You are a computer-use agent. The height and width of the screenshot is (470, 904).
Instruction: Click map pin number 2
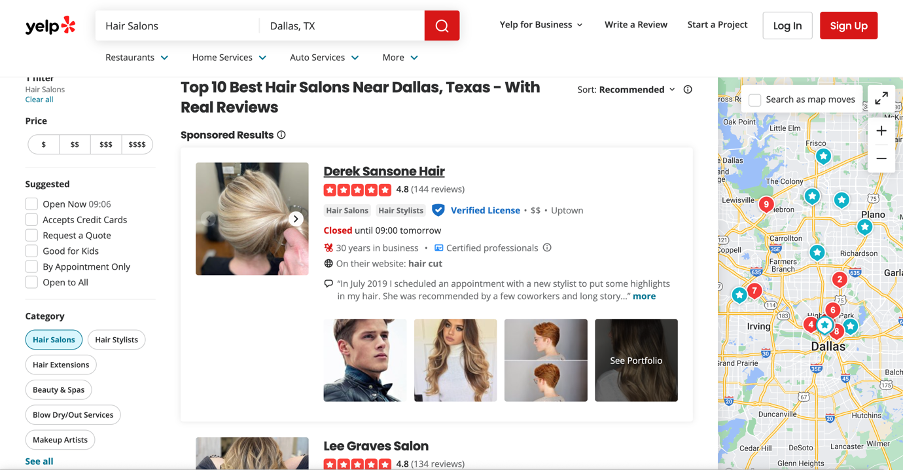point(839,280)
